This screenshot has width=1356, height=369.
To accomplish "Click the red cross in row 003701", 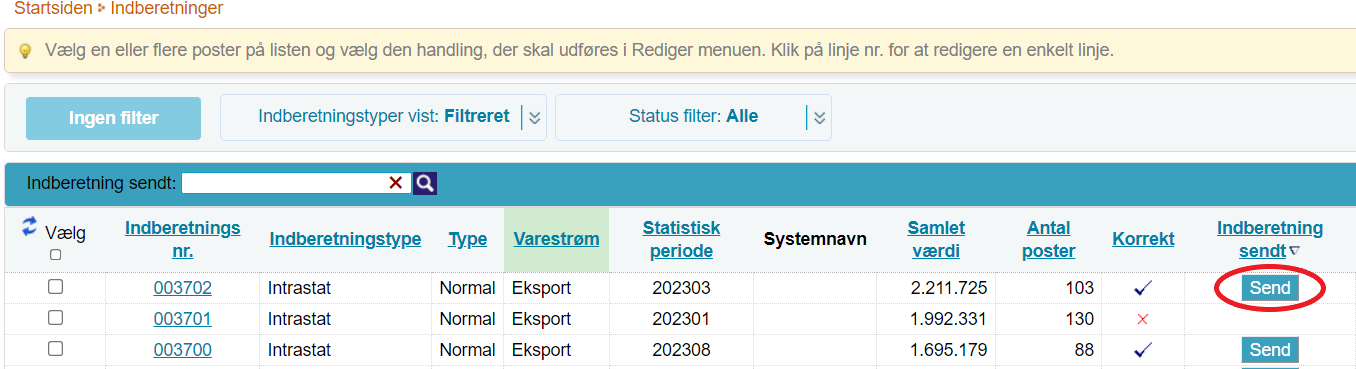I will pyautogui.click(x=1143, y=319).
